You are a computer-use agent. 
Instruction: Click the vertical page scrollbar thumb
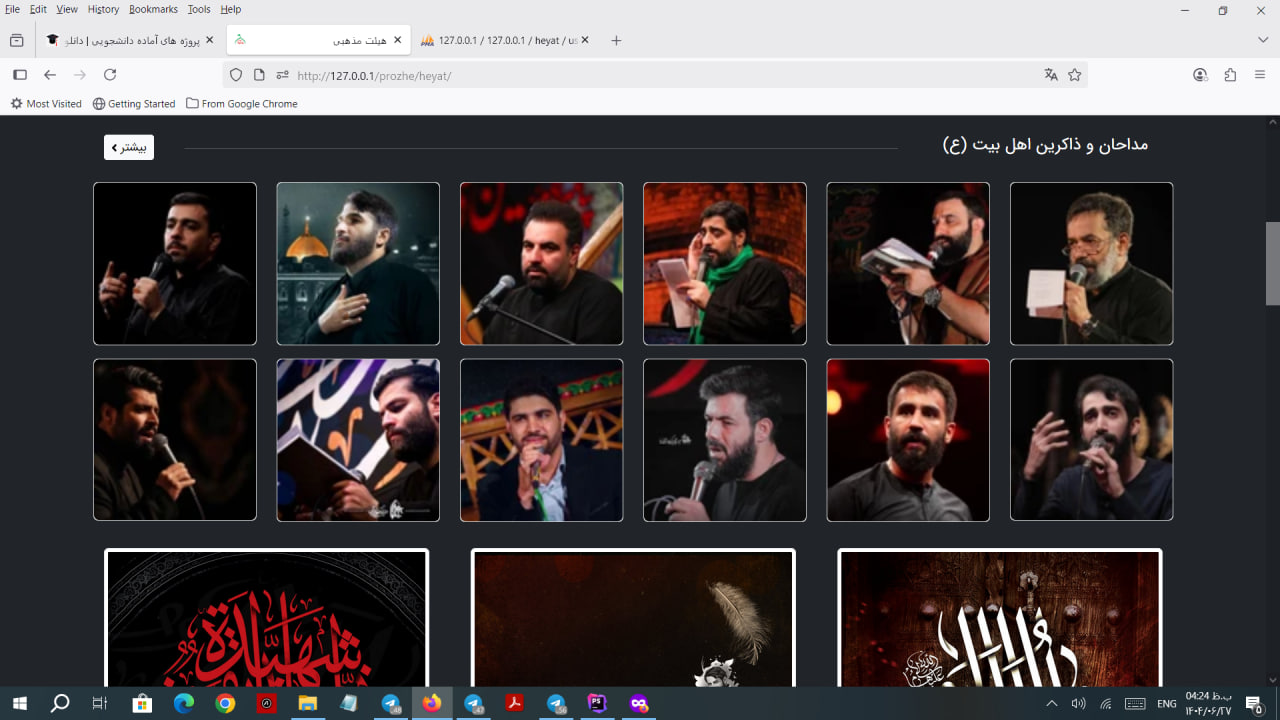[1272, 262]
